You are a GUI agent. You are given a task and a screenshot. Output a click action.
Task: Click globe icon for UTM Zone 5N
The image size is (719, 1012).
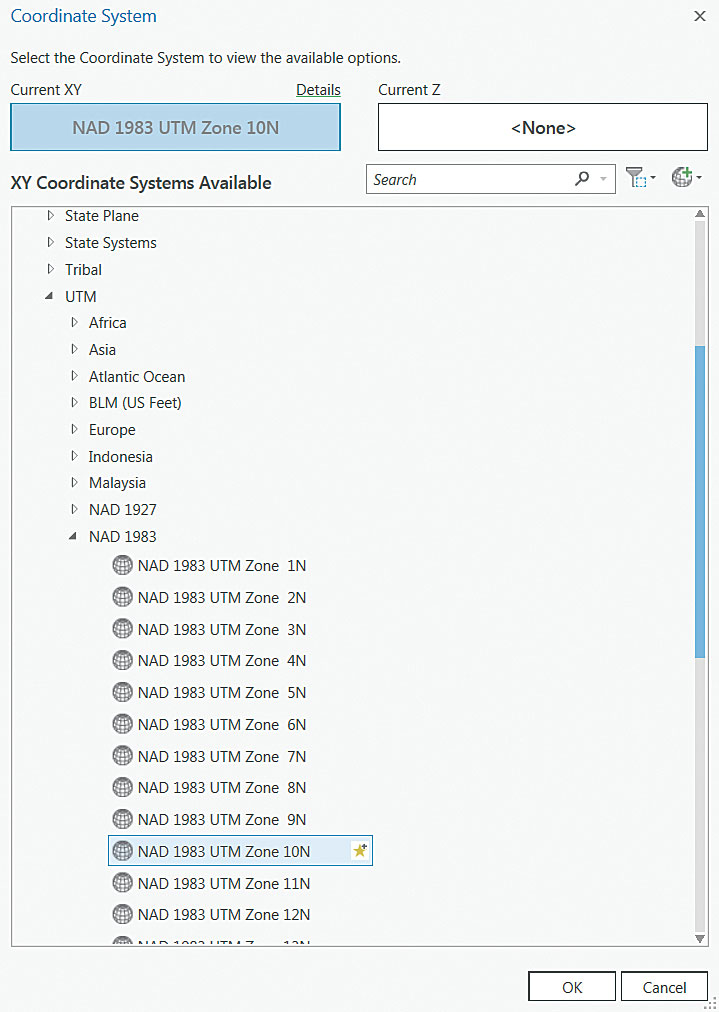[122, 692]
